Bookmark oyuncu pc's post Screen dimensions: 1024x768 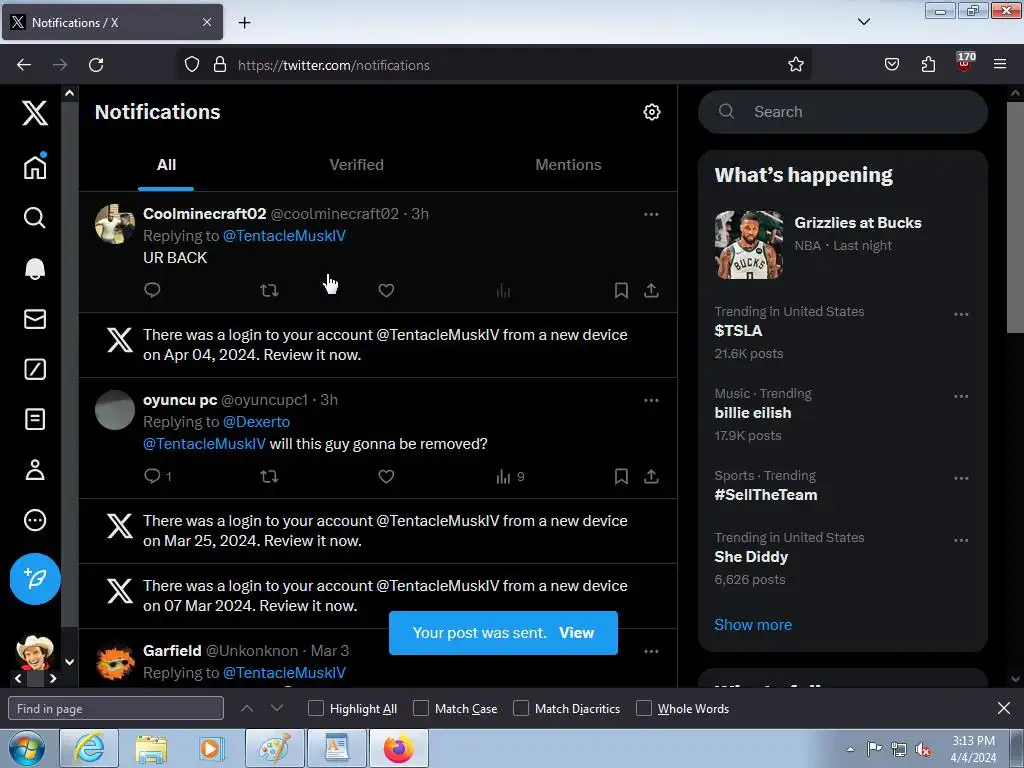tap(621, 476)
